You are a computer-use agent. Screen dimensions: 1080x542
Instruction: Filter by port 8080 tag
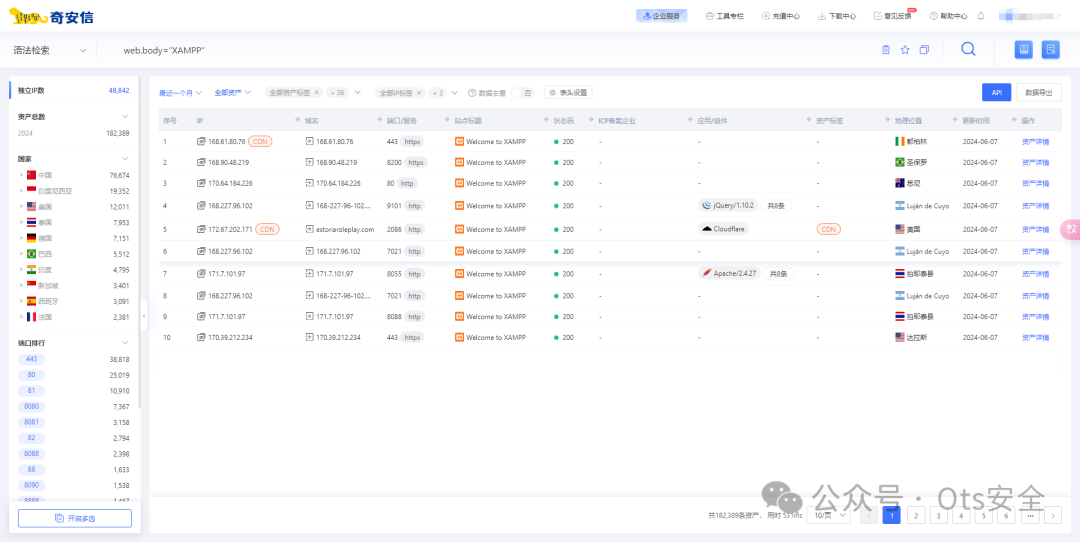tap(32, 406)
